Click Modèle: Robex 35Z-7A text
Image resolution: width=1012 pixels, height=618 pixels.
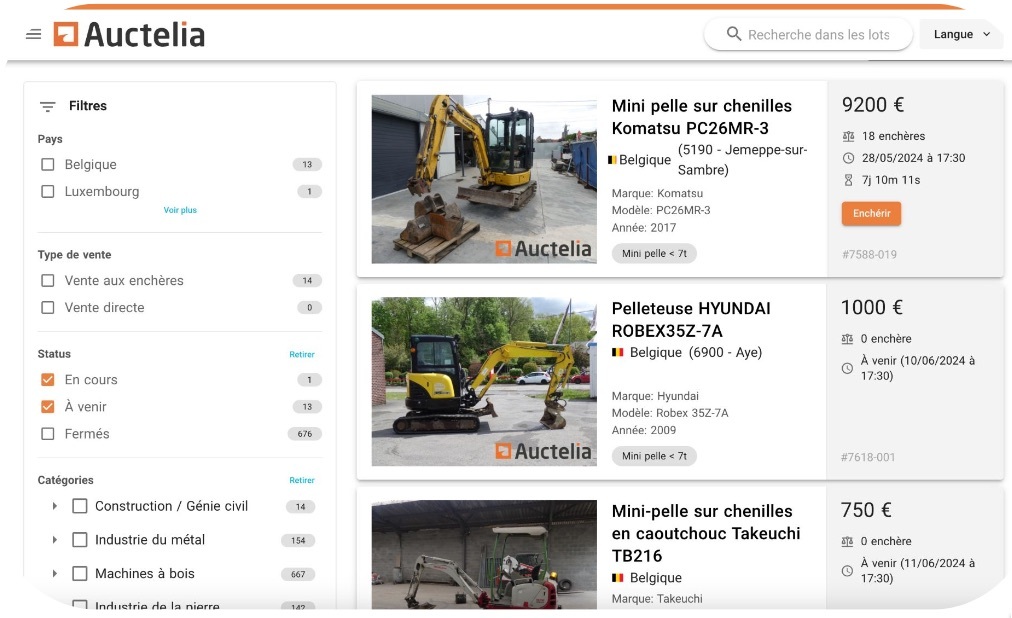pos(670,413)
